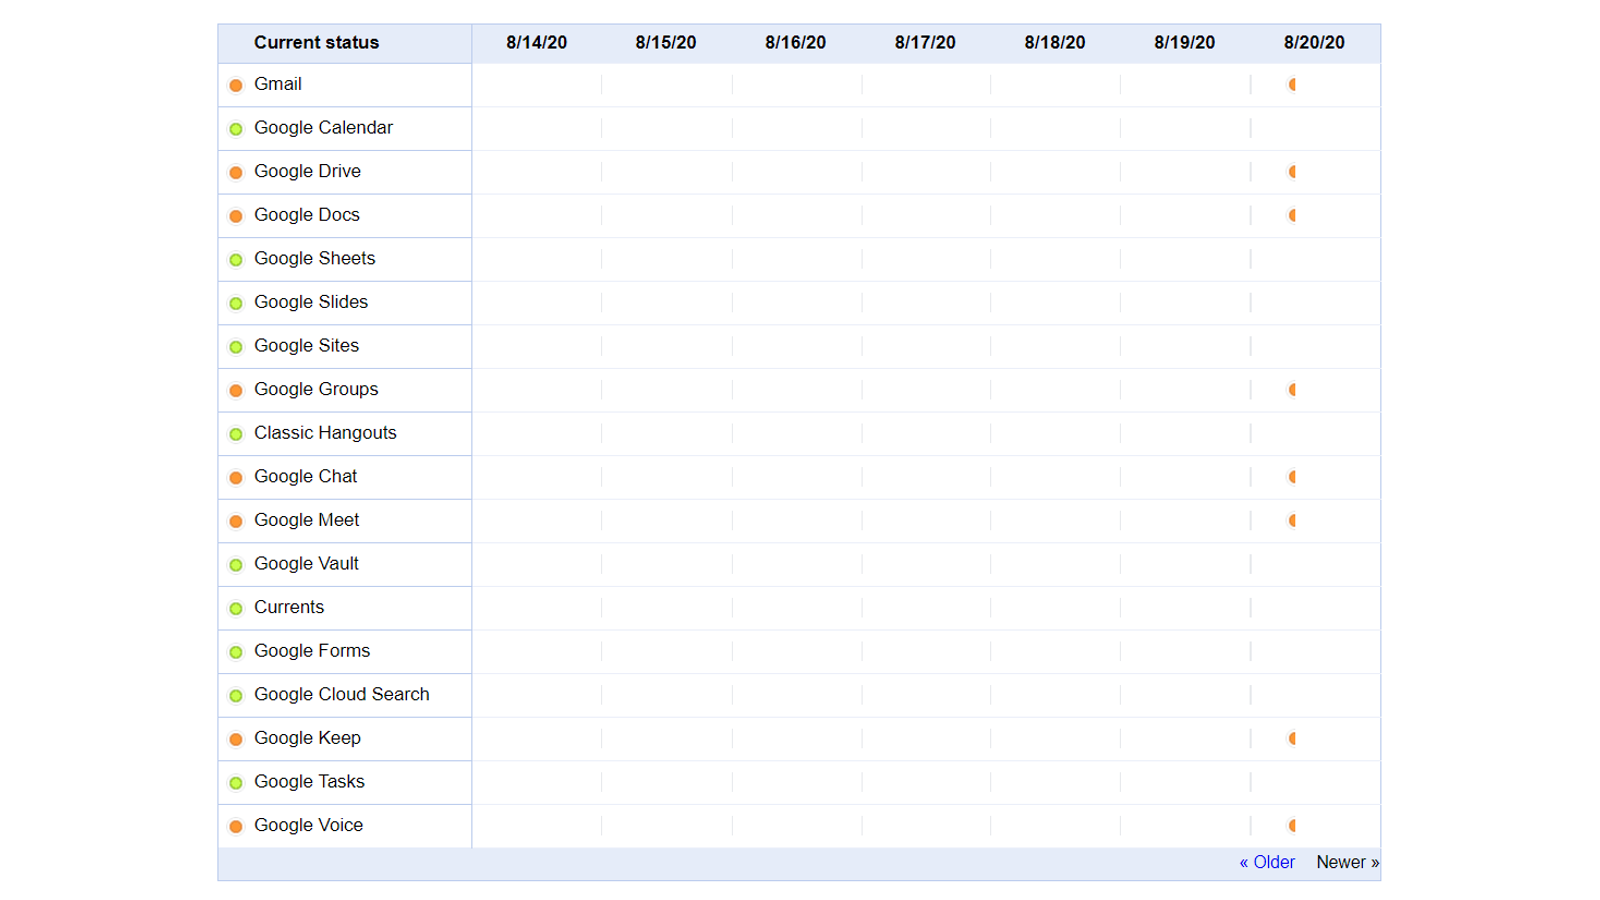Open Google Voice's 8/20/20 disruption marker
The height and width of the screenshot is (900, 1600).
point(1292,825)
